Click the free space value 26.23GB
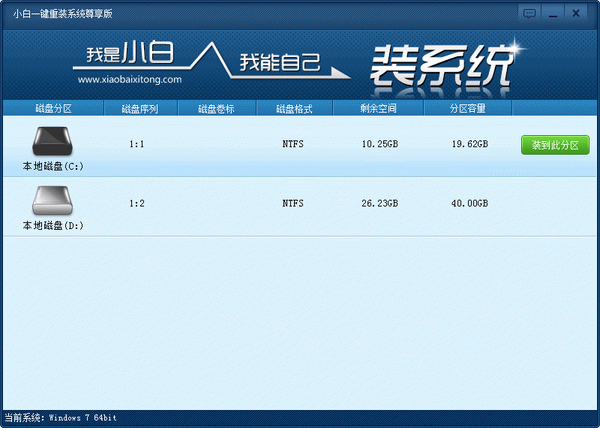The image size is (600, 428). pos(380,203)
